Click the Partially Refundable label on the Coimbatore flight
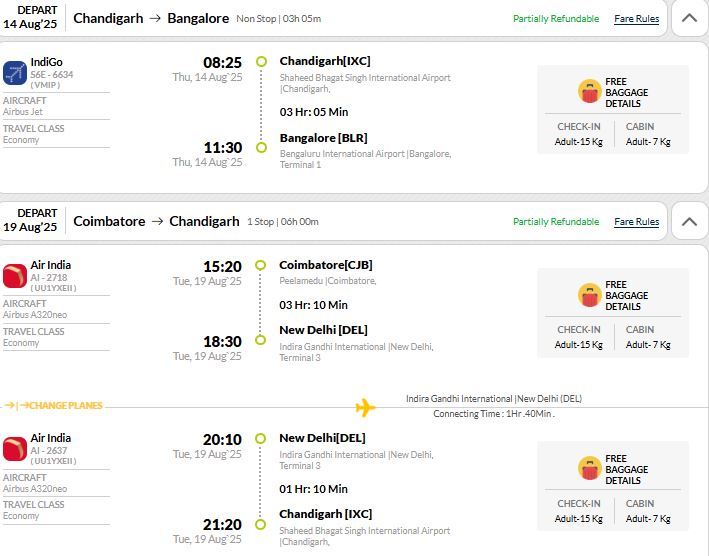Viewport: 709px width, 556px height. pos(556,222)
